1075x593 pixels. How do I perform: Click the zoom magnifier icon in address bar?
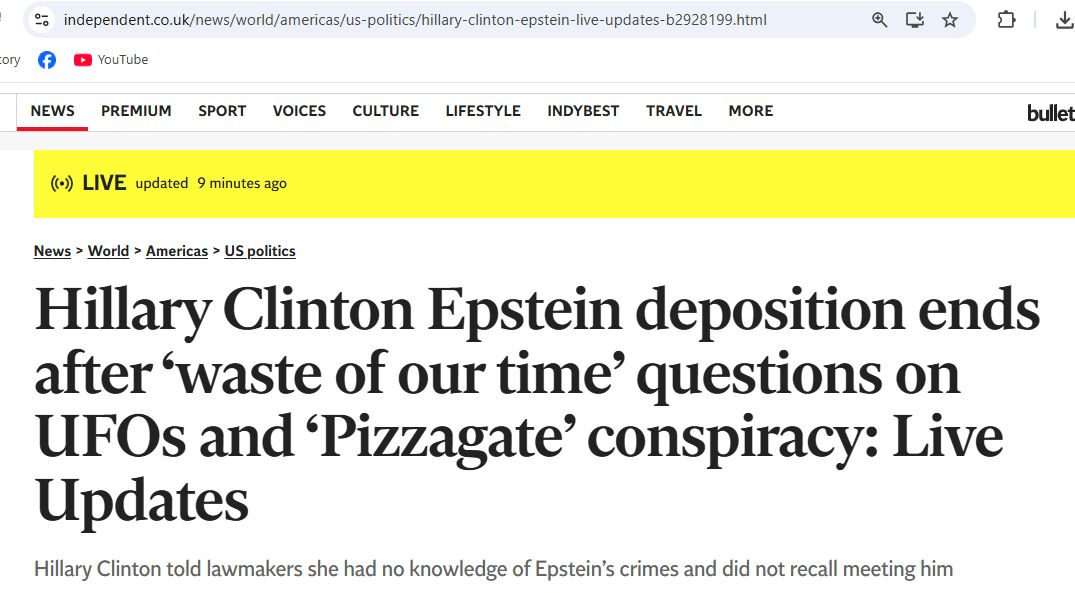click(x=880, y=19)
